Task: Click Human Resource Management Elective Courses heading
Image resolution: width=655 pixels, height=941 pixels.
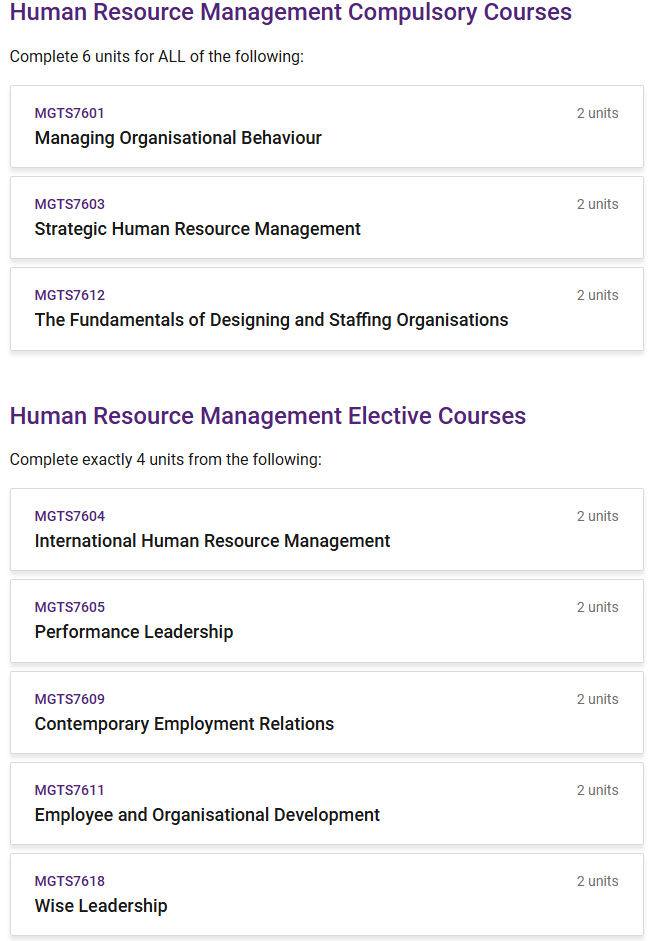Action: tap(268, 416)
